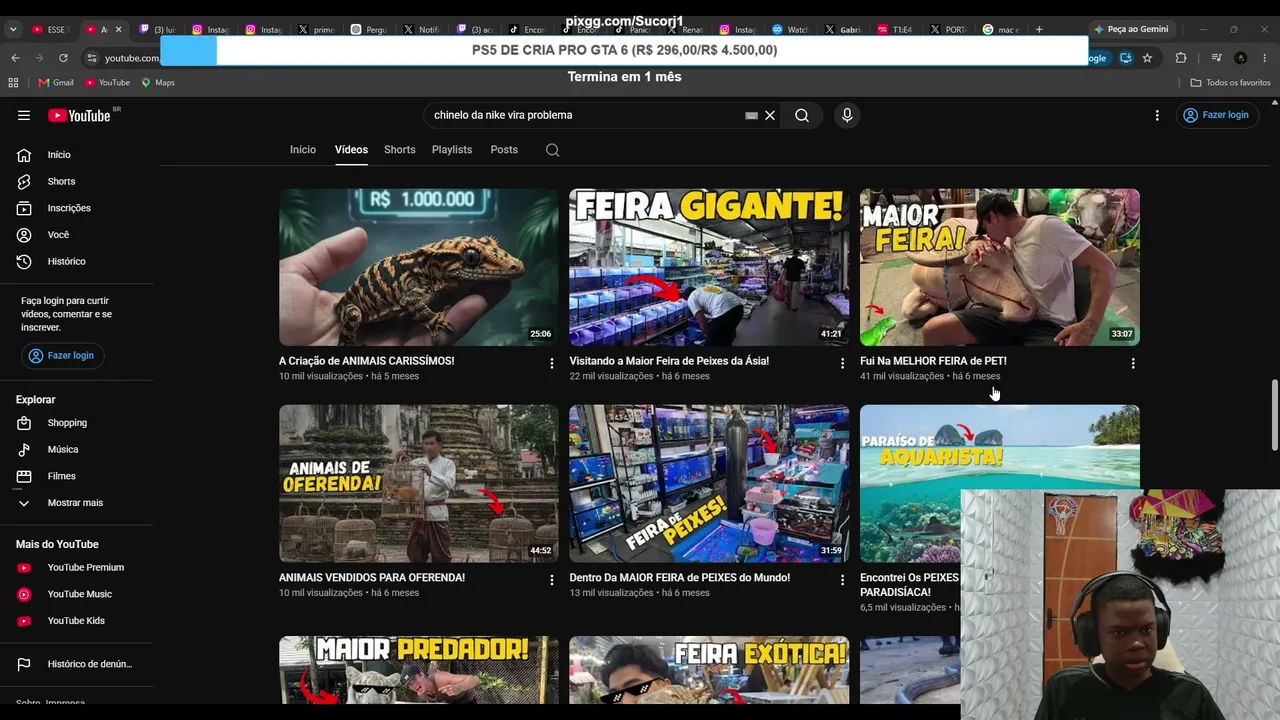This screenshot has height=720, width=1280.
Task: Open options menu for ANIMAIS VENDIDOS PARA OFERENDA
Action: pos(551,580)
